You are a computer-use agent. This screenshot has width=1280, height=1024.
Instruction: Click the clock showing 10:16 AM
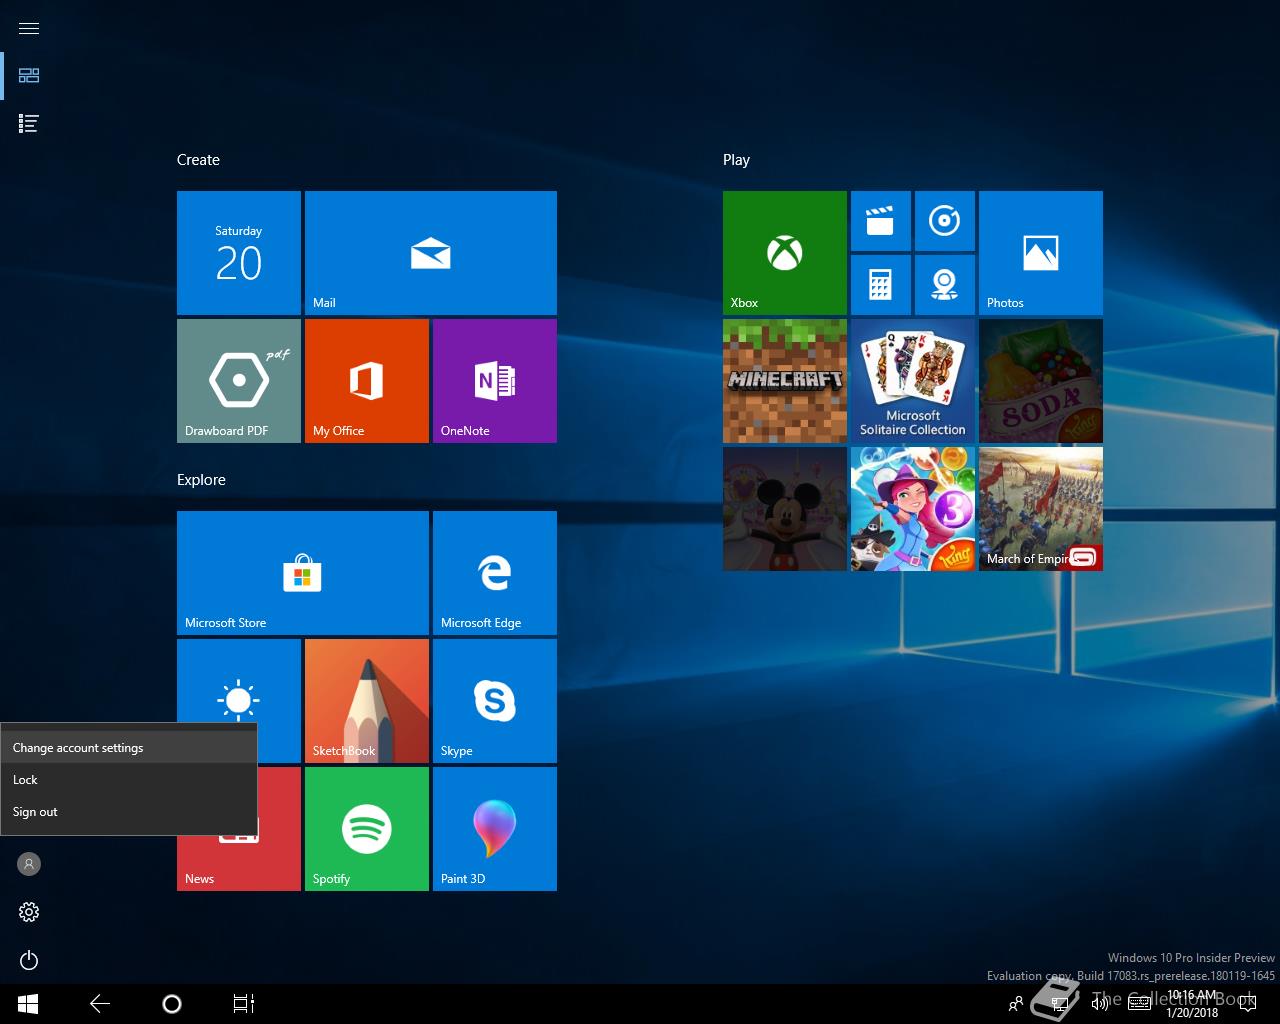coord(1192,1004)
